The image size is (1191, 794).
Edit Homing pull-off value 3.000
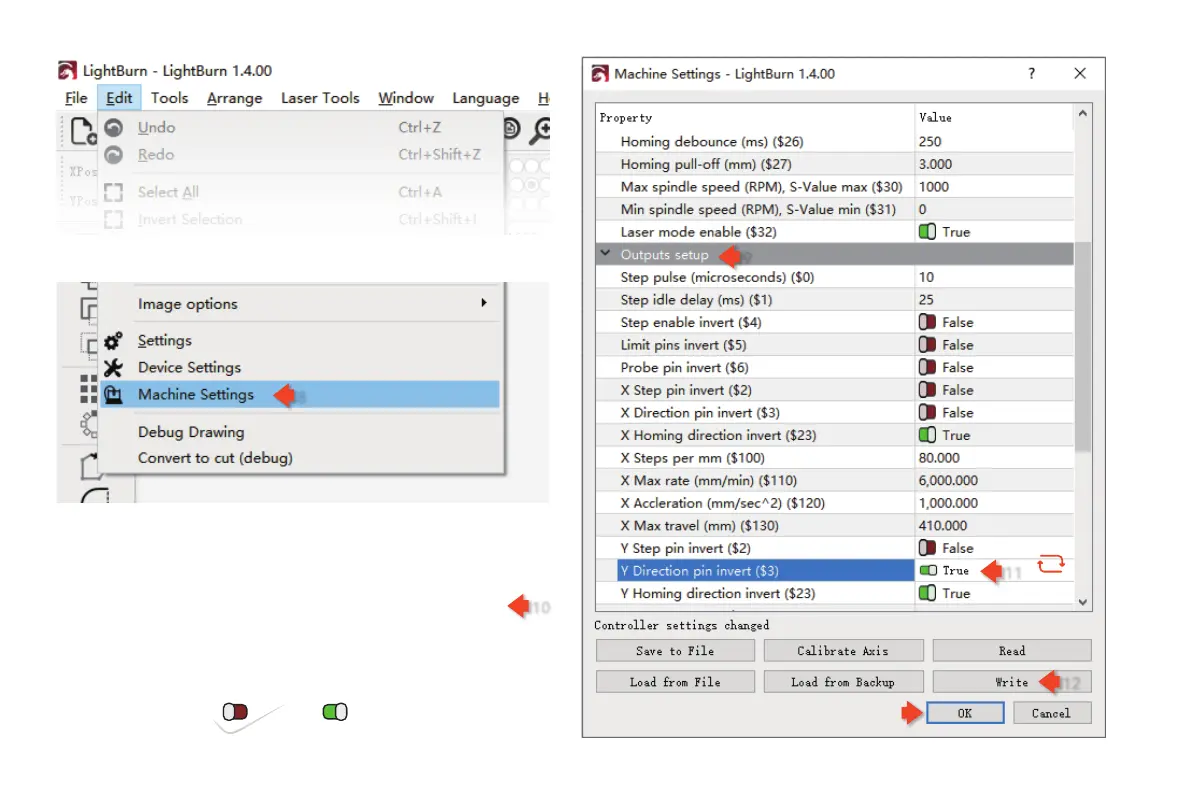tap(994, 164)
